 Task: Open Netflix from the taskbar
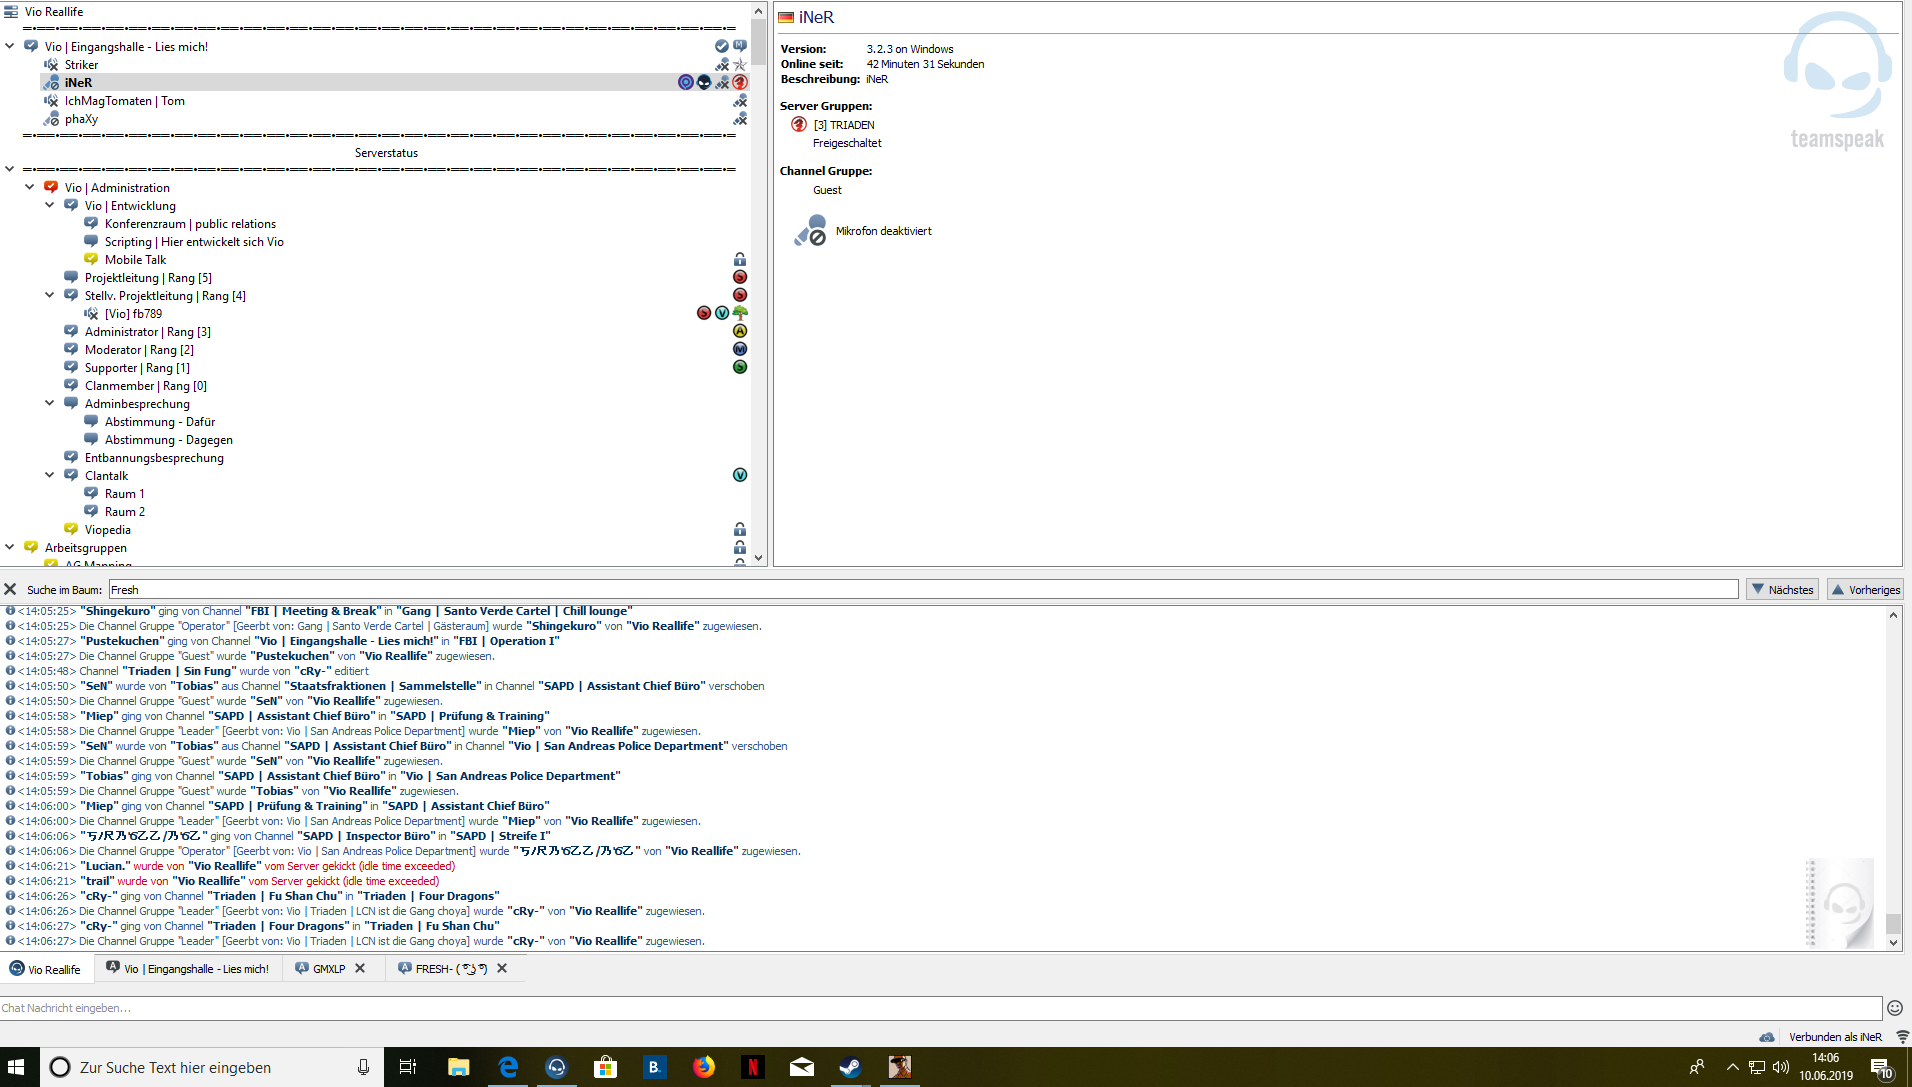pos(752,1067)
